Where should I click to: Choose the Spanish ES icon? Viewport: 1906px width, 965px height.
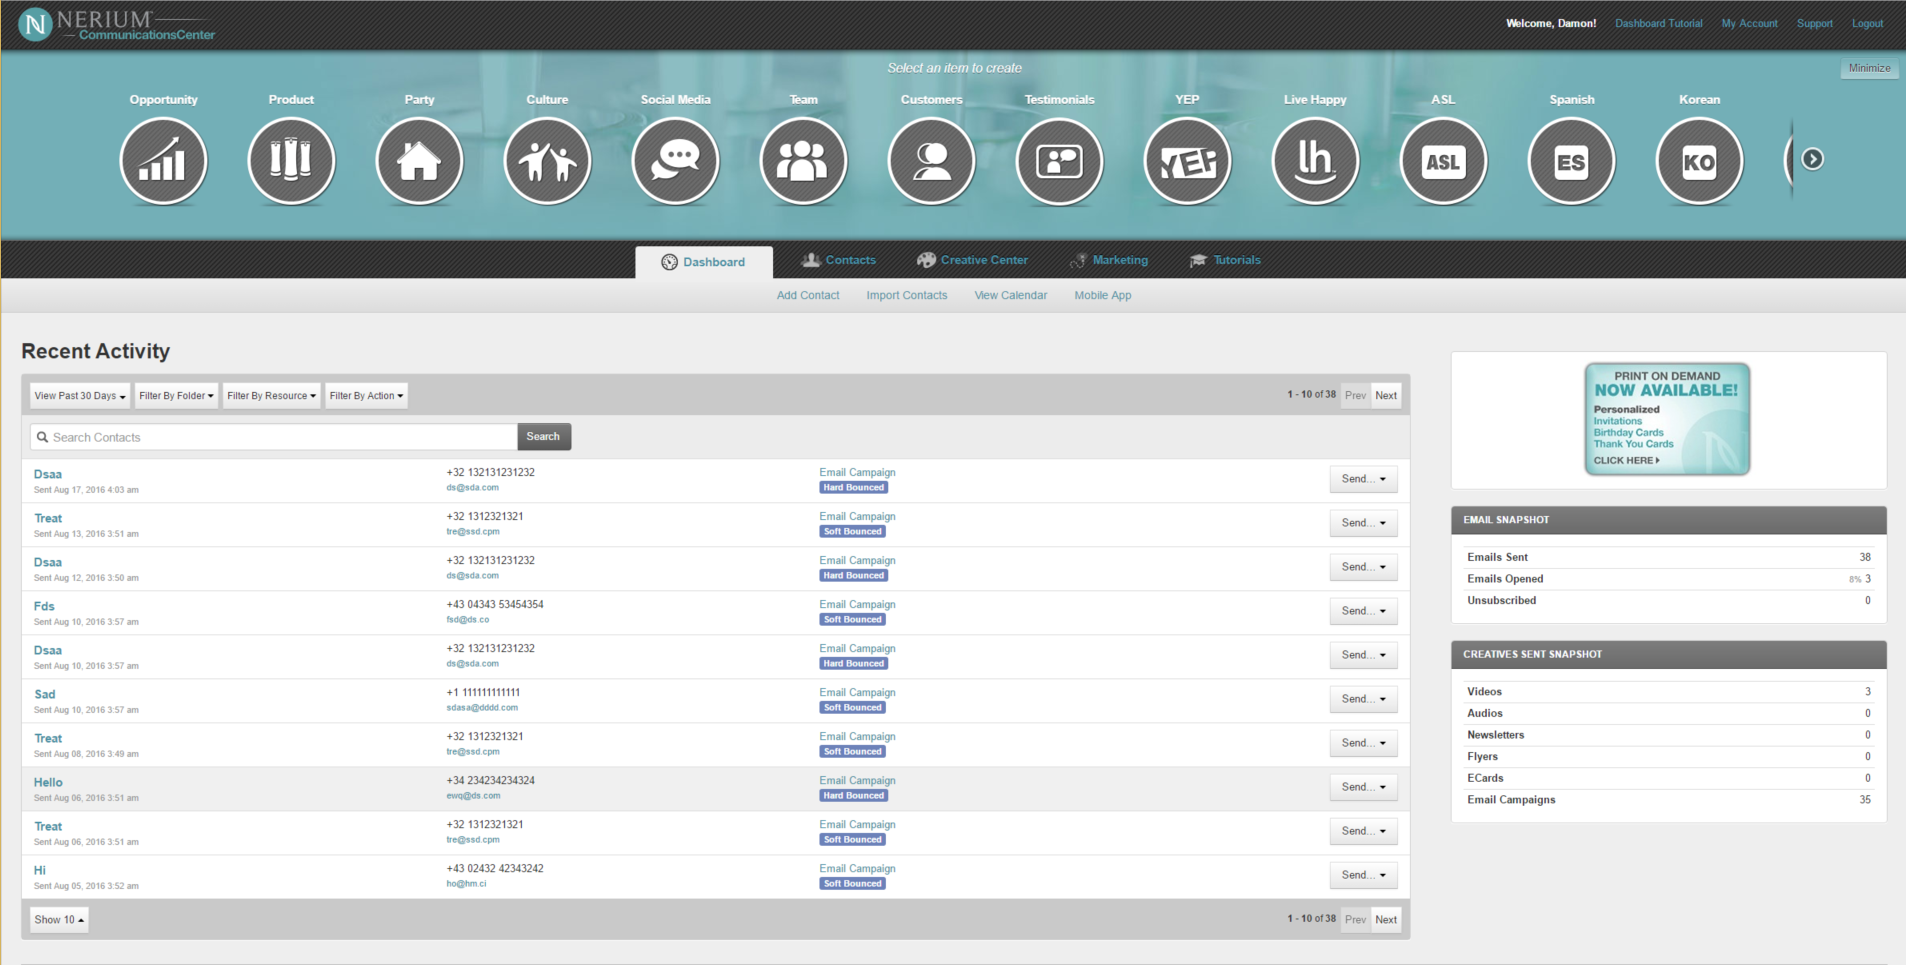1571,161
